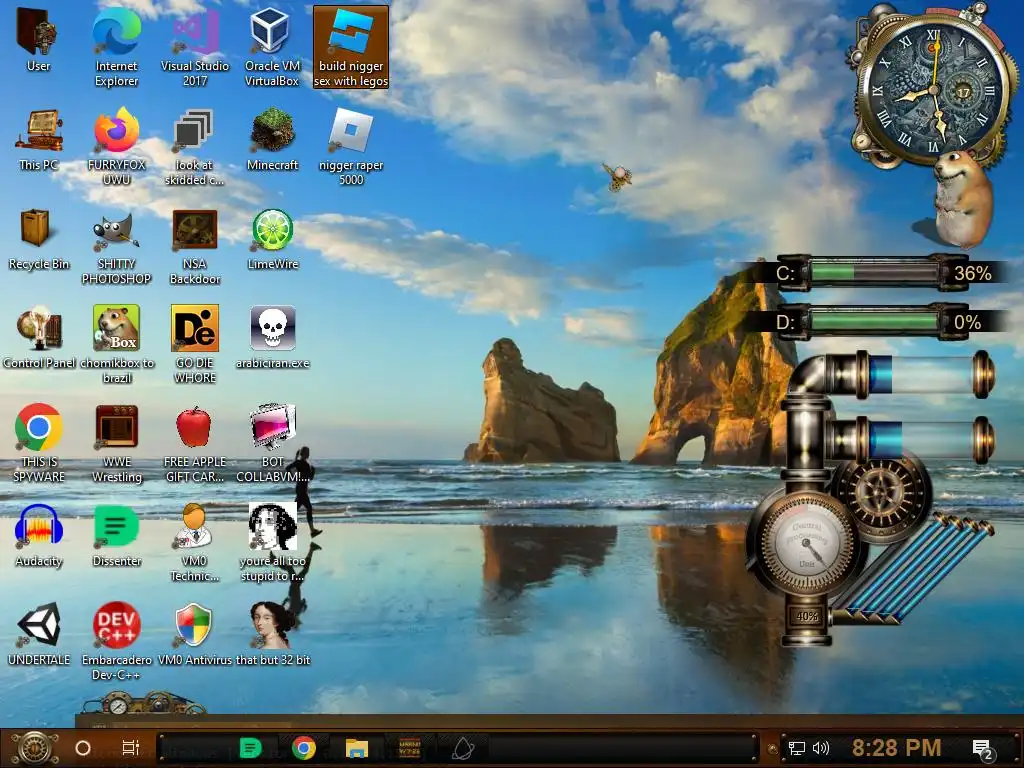Open Task View on the taskbar
Screen dimensions: 1024x768
[x=131, y=748]
